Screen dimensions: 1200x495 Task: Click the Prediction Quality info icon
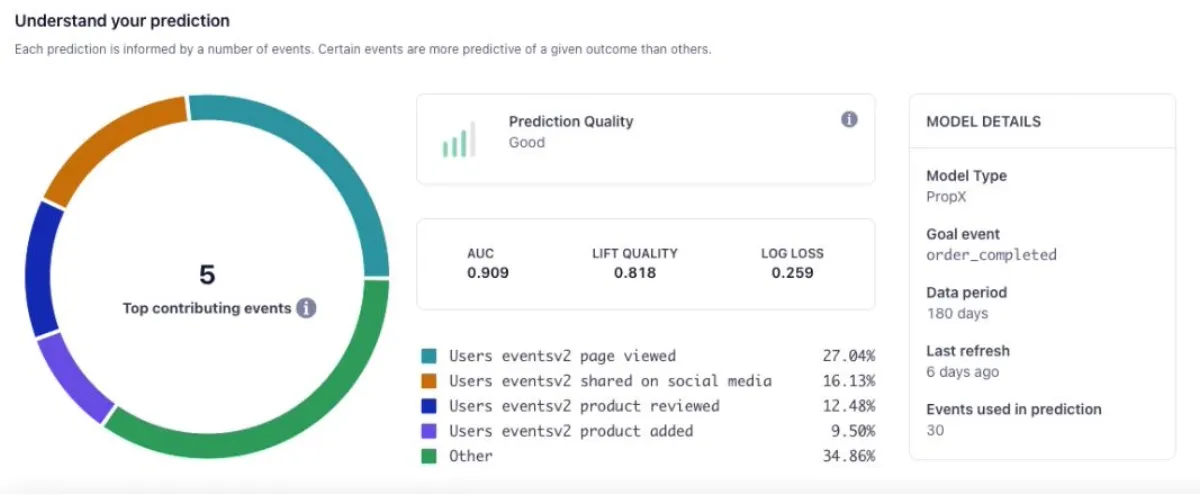click(849, 120)
